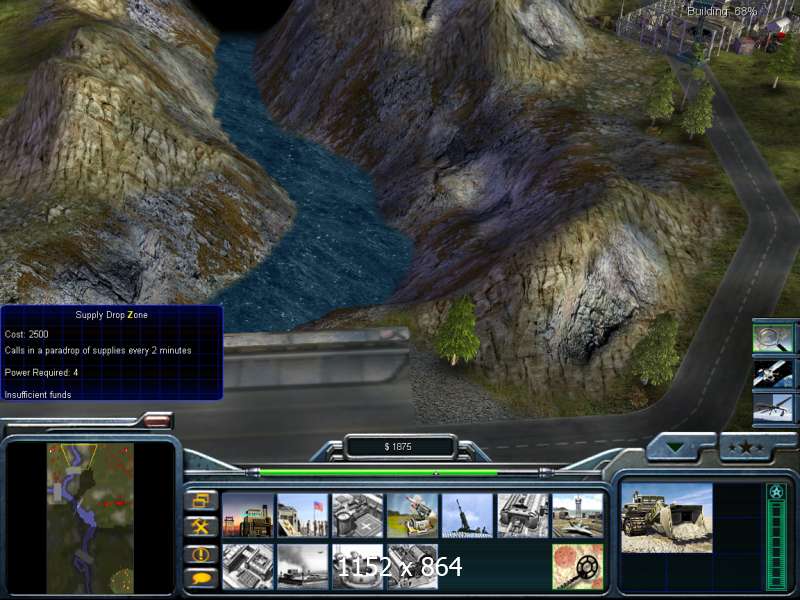Pick the greyed Strategy Center build icon
Viewport: 800px width, 600px height.
[x=248, y=566]
